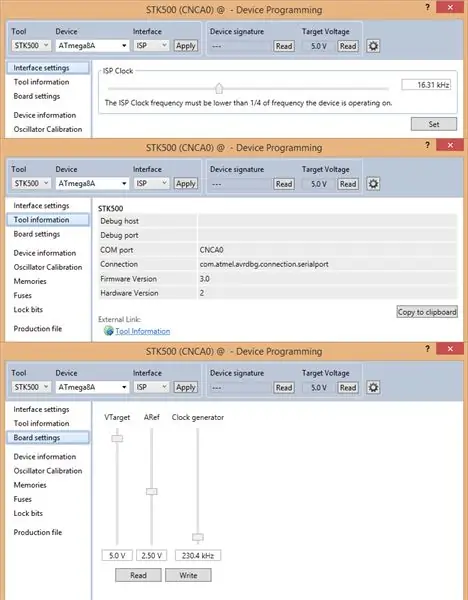The width and height of the screenshot is (468, 600).
Task: Click the 16.31 kHz frequency field
Action: (426, 85)
